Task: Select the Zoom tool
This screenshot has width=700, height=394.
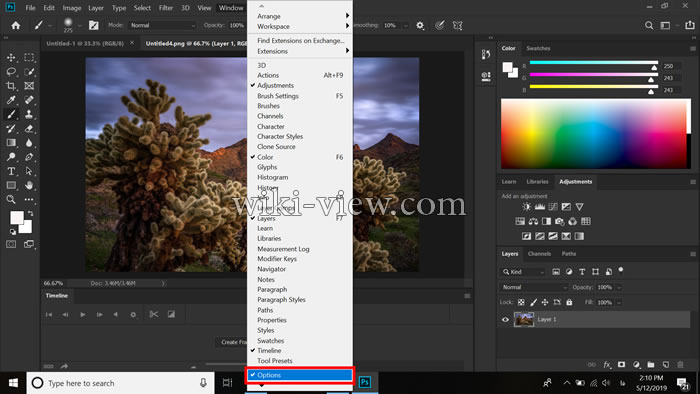Action: tap(11, 199)
